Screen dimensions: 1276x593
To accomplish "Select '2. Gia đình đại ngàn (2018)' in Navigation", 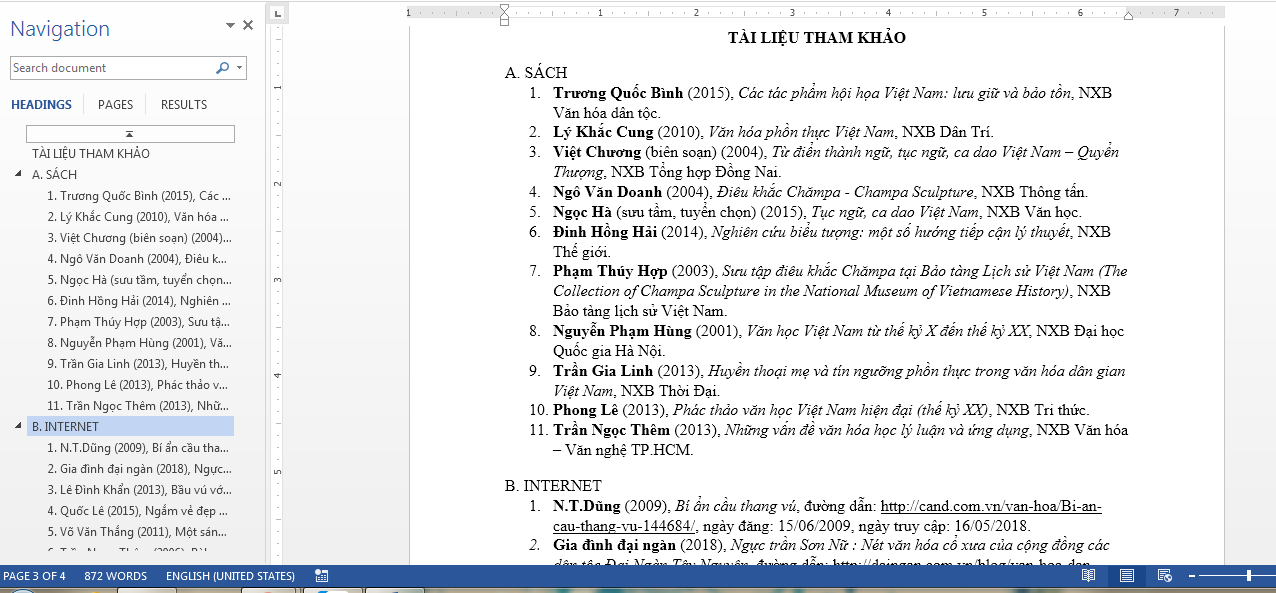I will [139, 469].
